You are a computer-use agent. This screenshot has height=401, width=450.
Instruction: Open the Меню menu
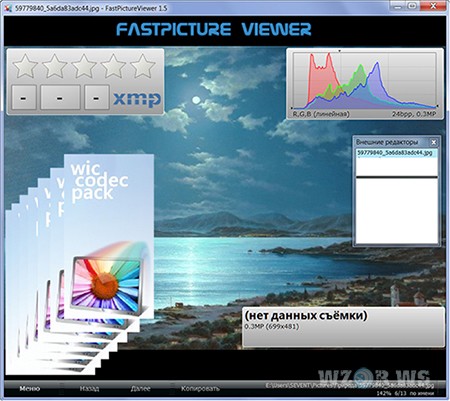click(x=30, y=389)
